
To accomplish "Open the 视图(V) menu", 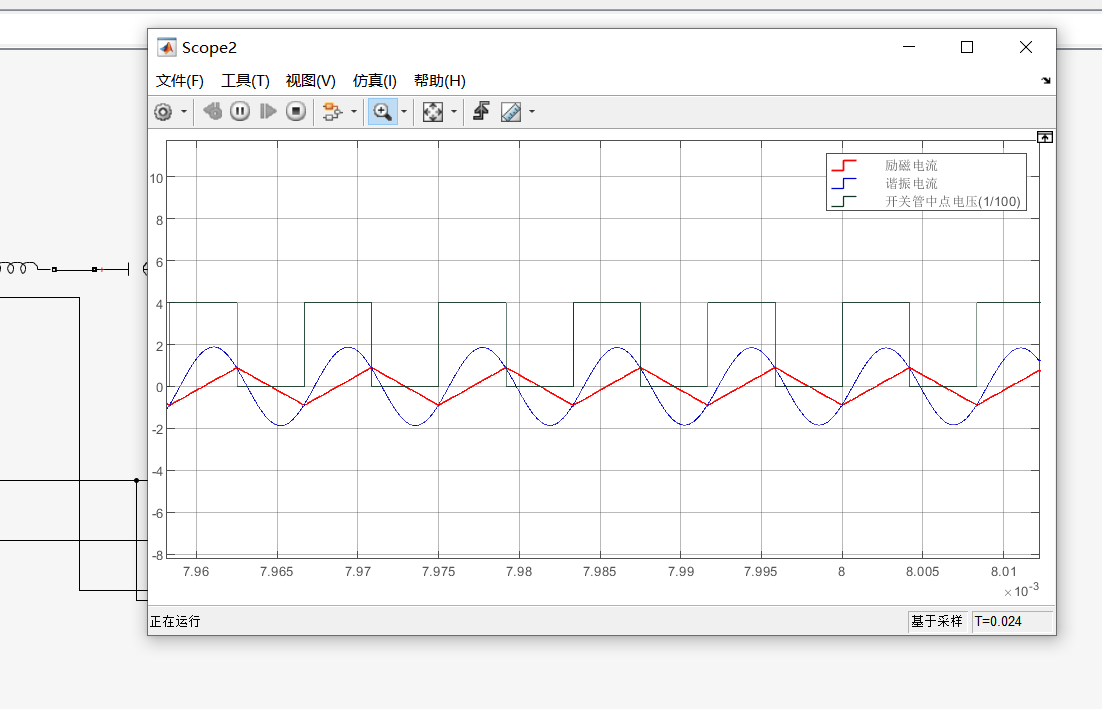I will click(x=310, y=81).
